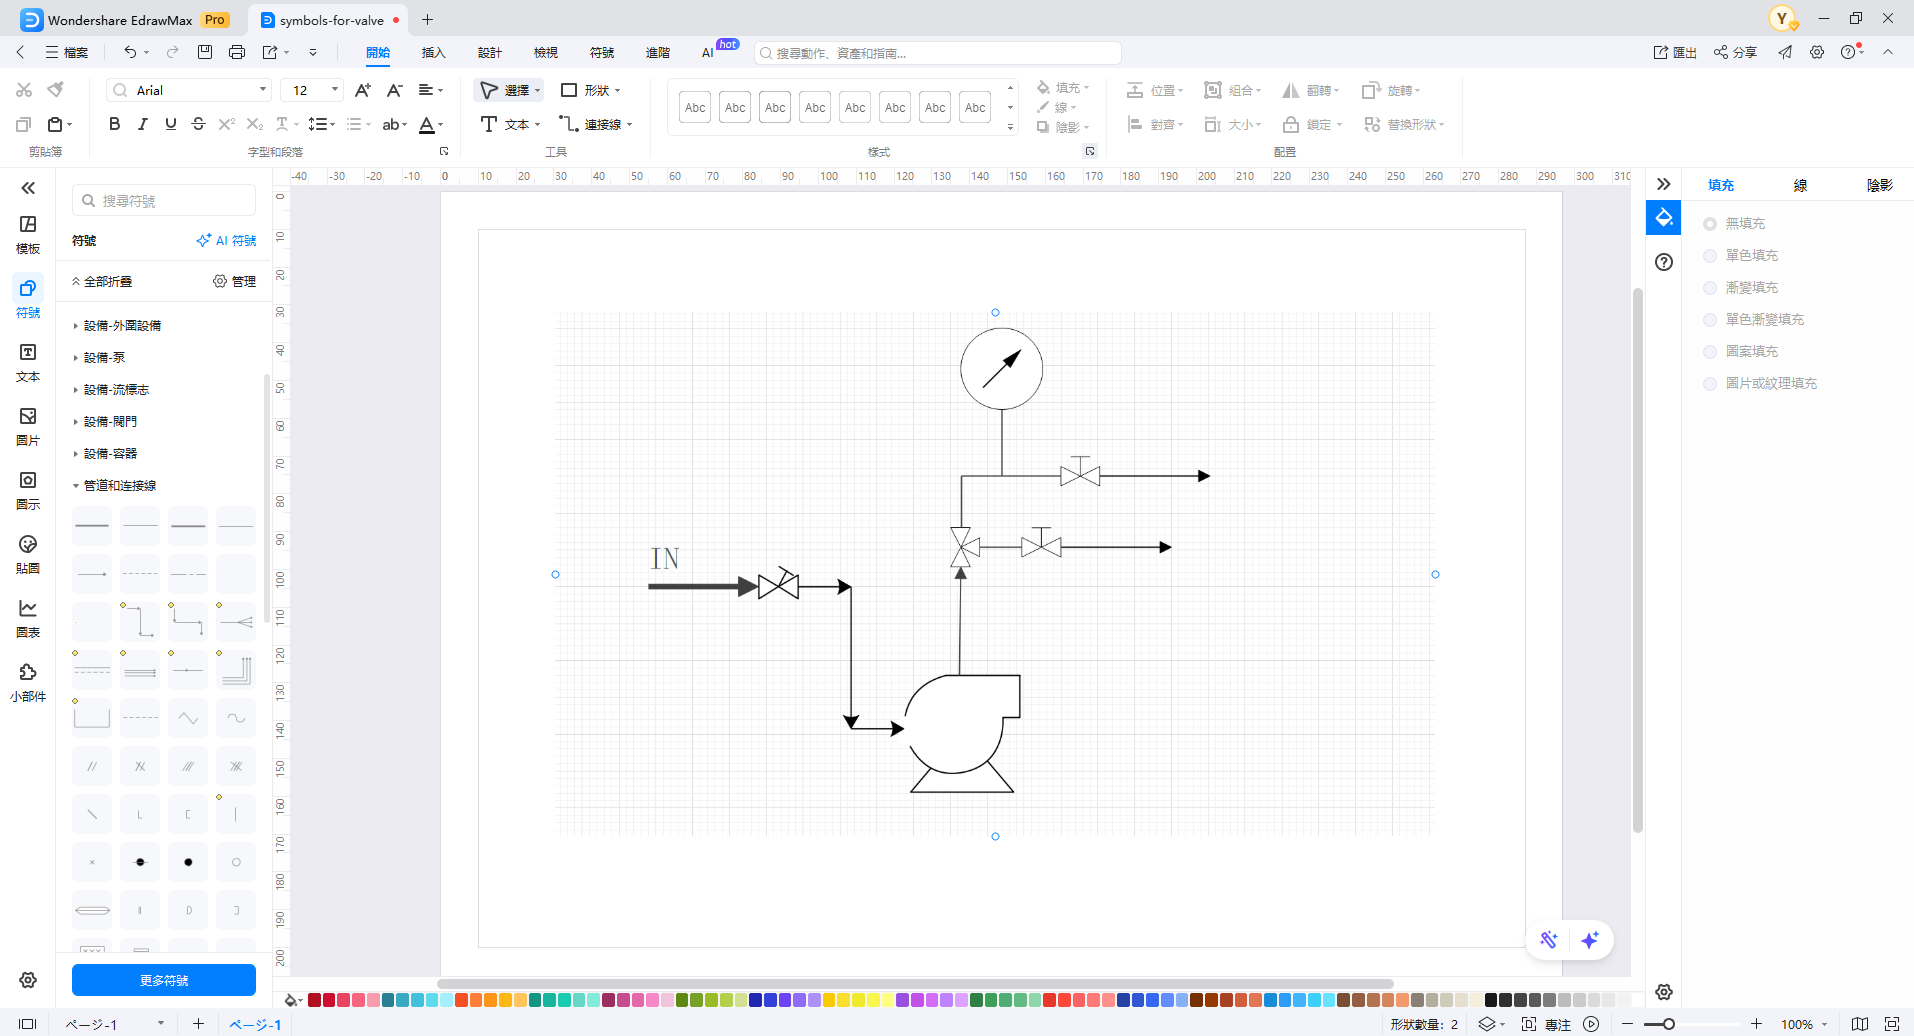Click the Format Painter icon
The image size is (1914, 1036).
click(56, 90)
